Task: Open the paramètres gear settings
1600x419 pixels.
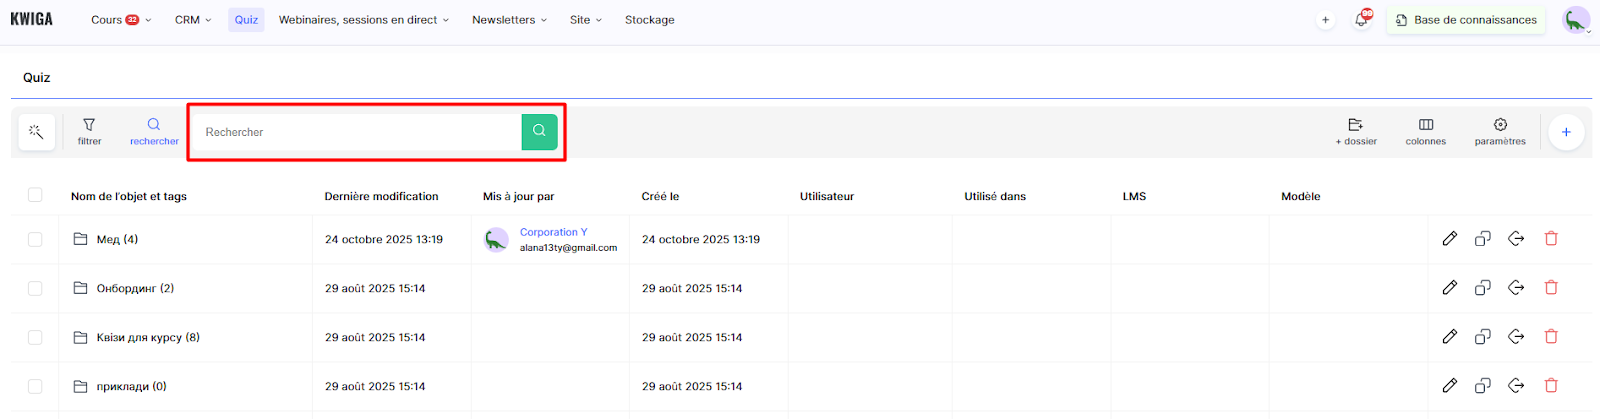Action: coord(1500,131)
